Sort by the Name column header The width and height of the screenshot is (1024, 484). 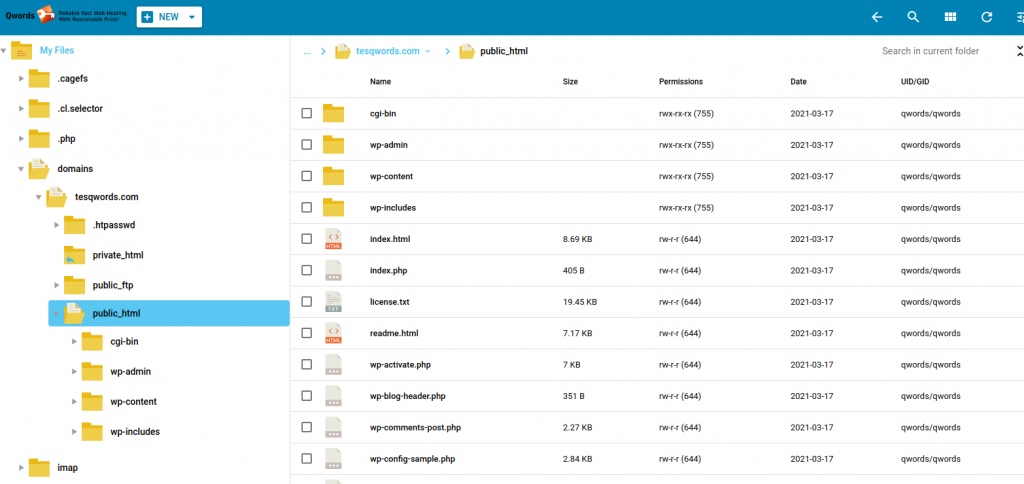(381, 82)
